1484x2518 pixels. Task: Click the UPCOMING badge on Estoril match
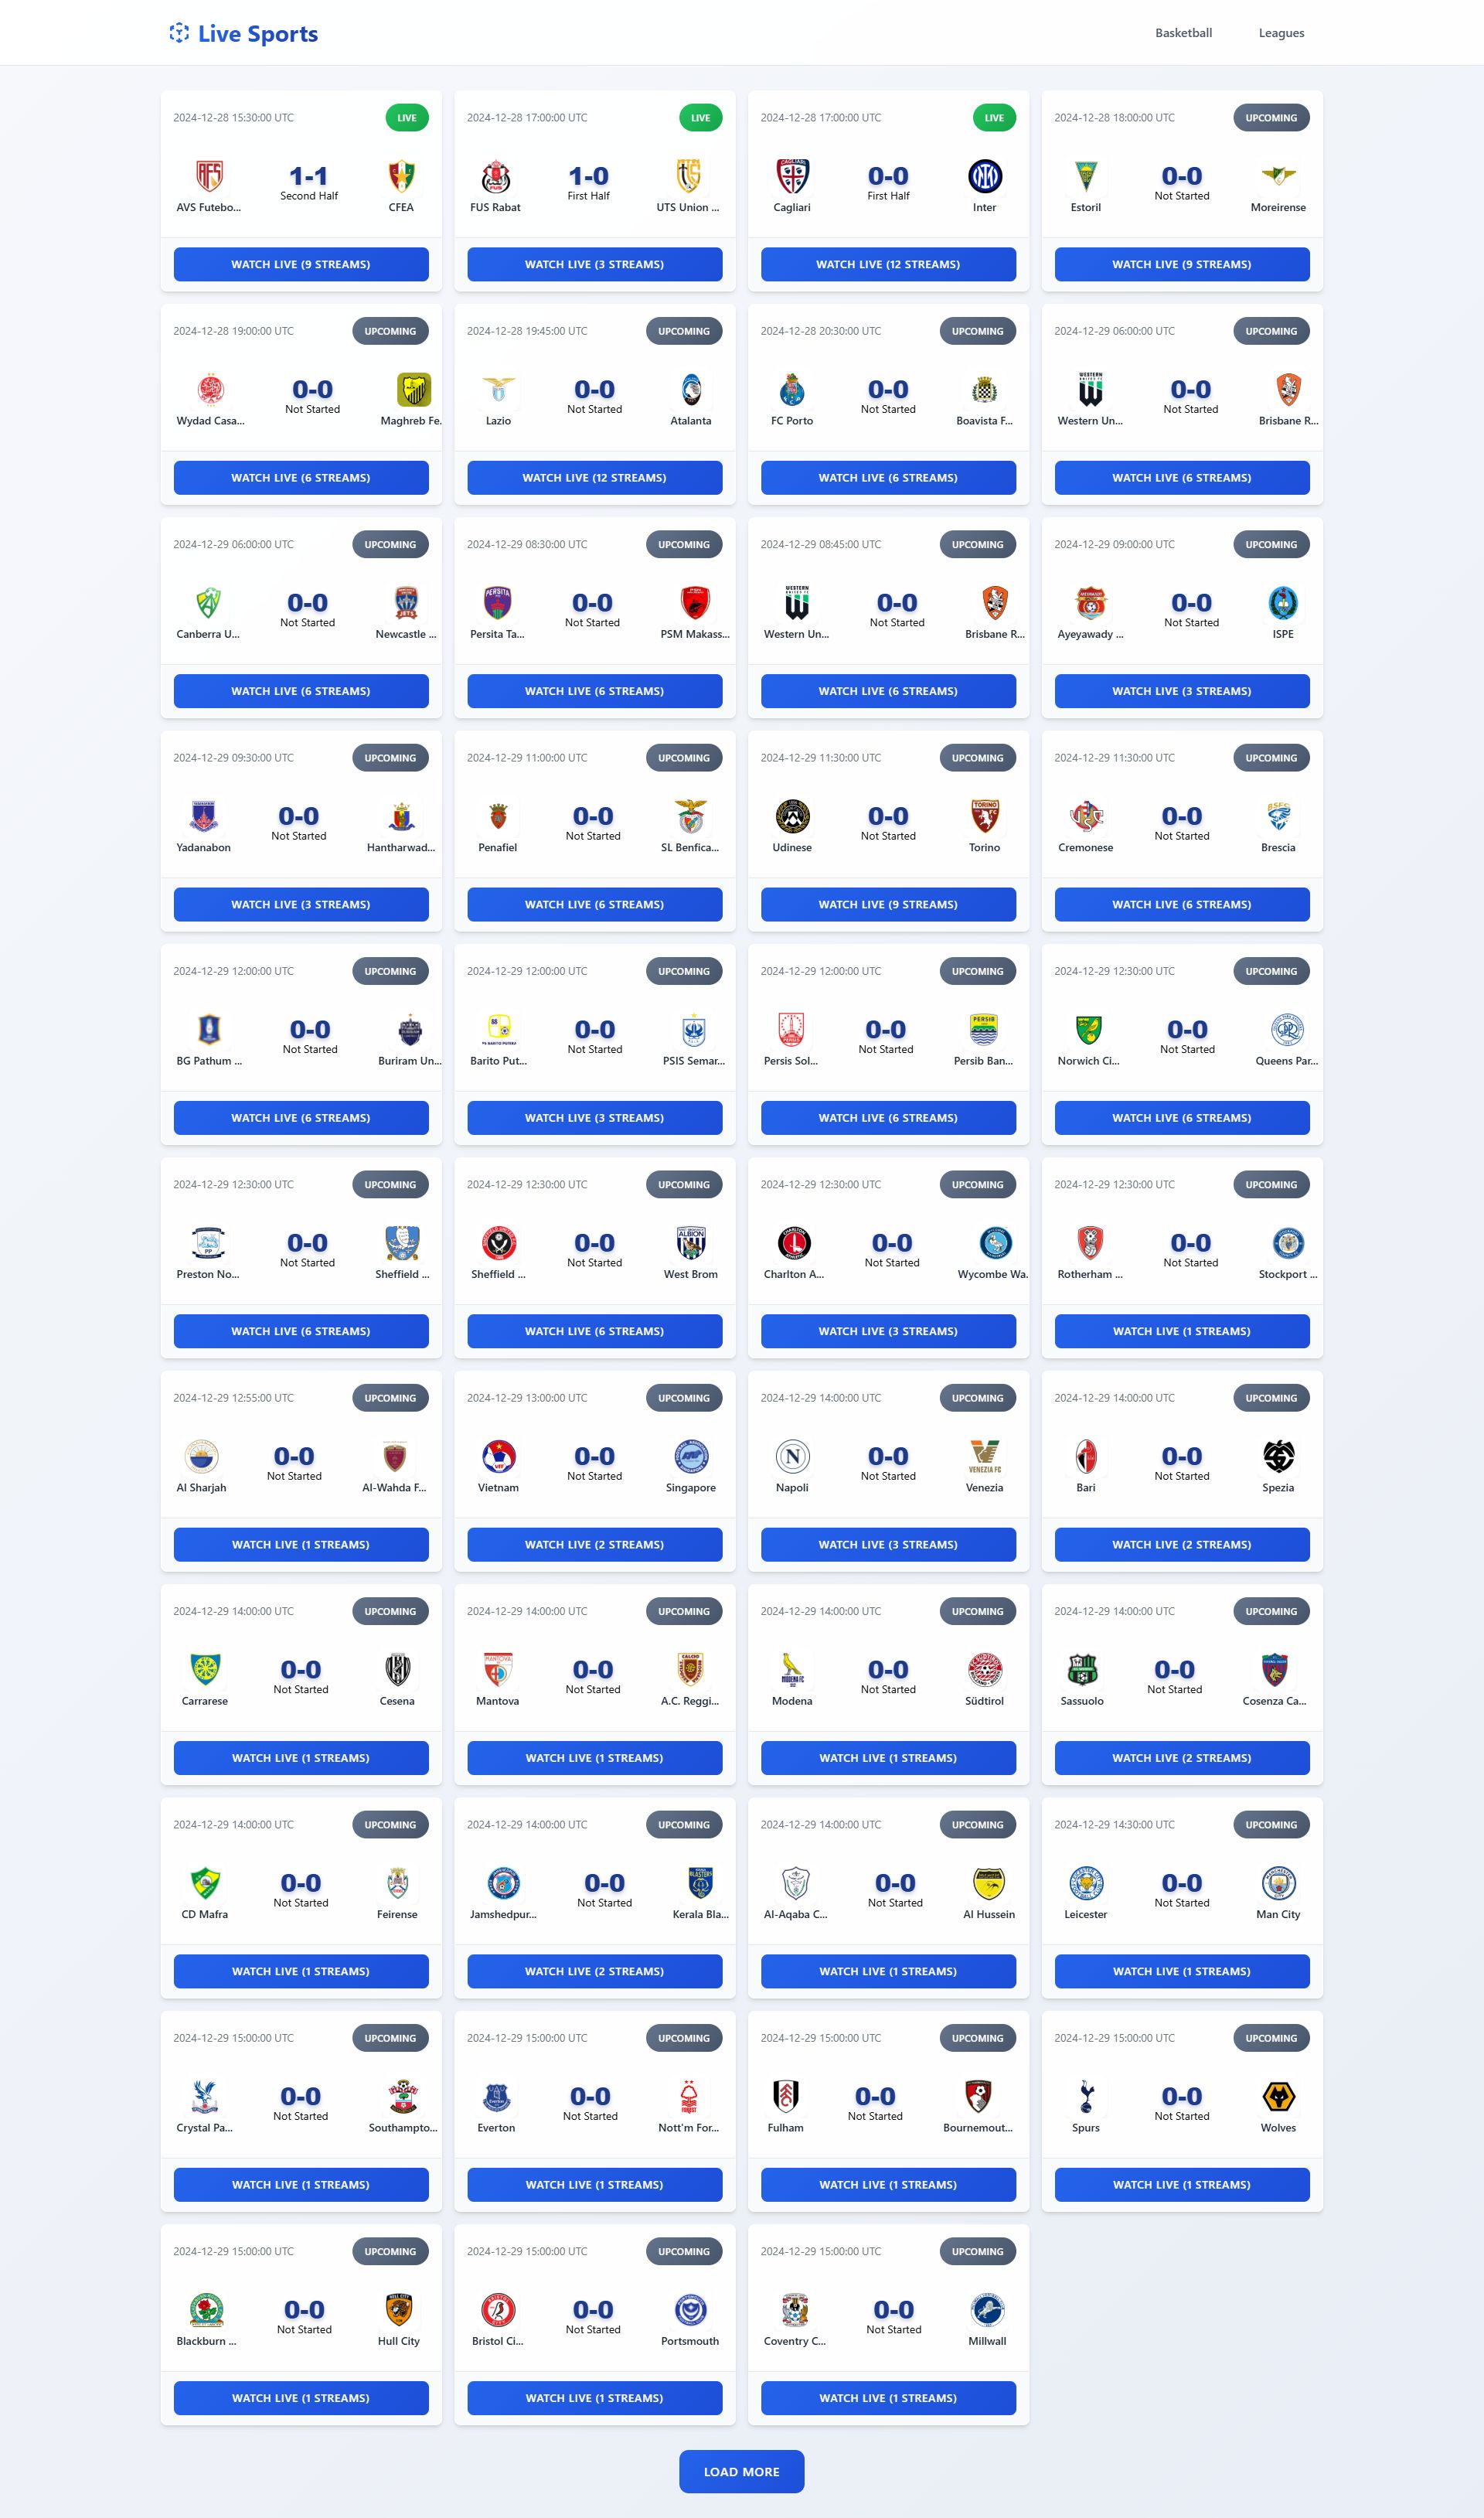point(1270,118)
